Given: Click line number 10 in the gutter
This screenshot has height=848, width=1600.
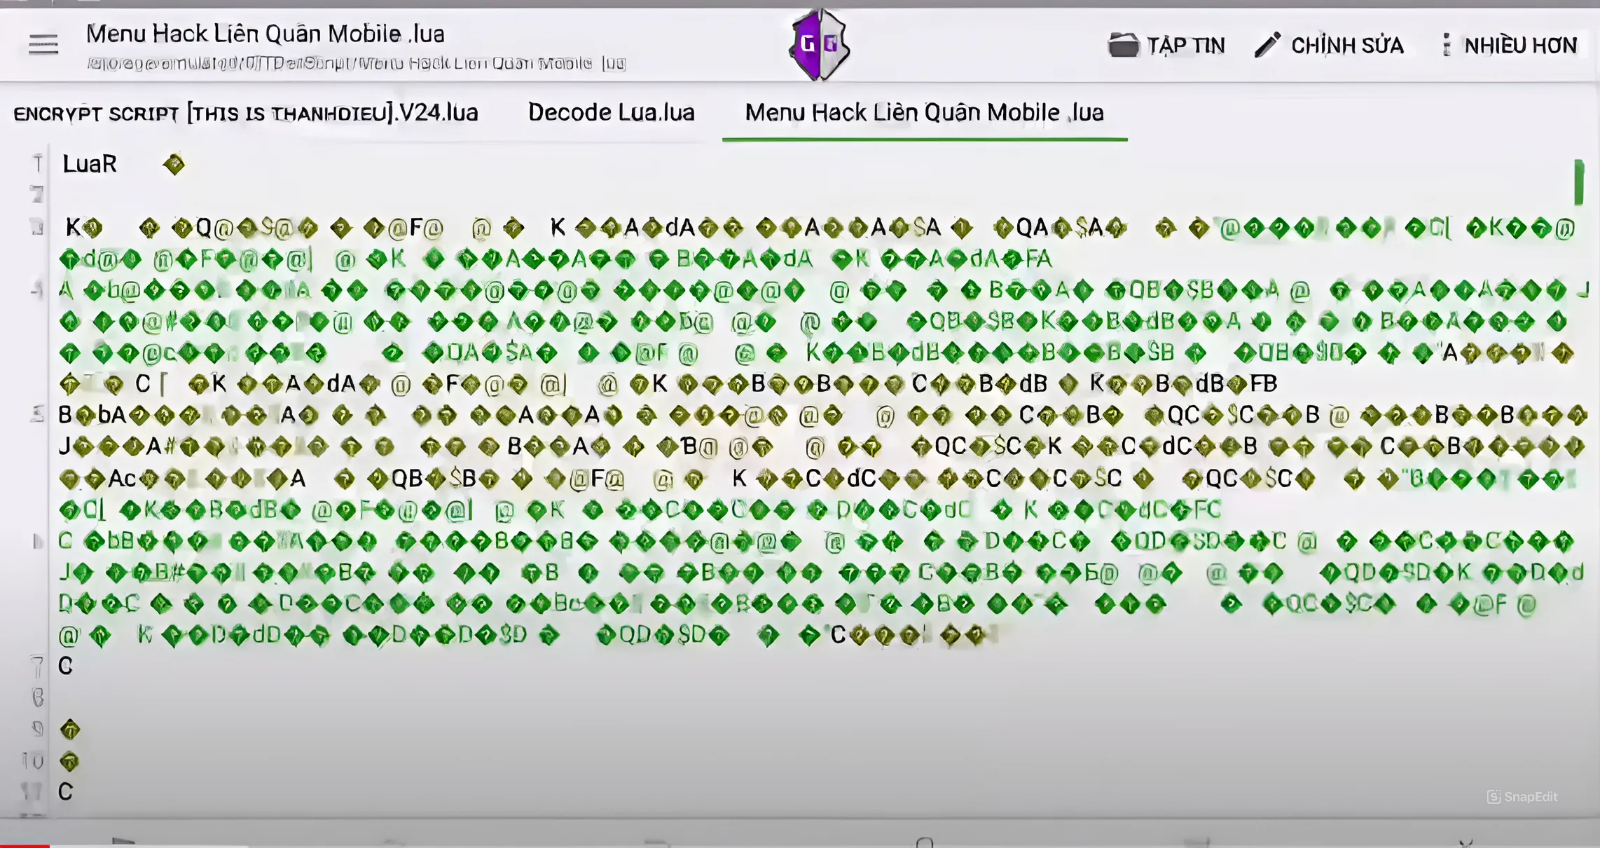Looking at the screenshot, I should click(33, 761).
